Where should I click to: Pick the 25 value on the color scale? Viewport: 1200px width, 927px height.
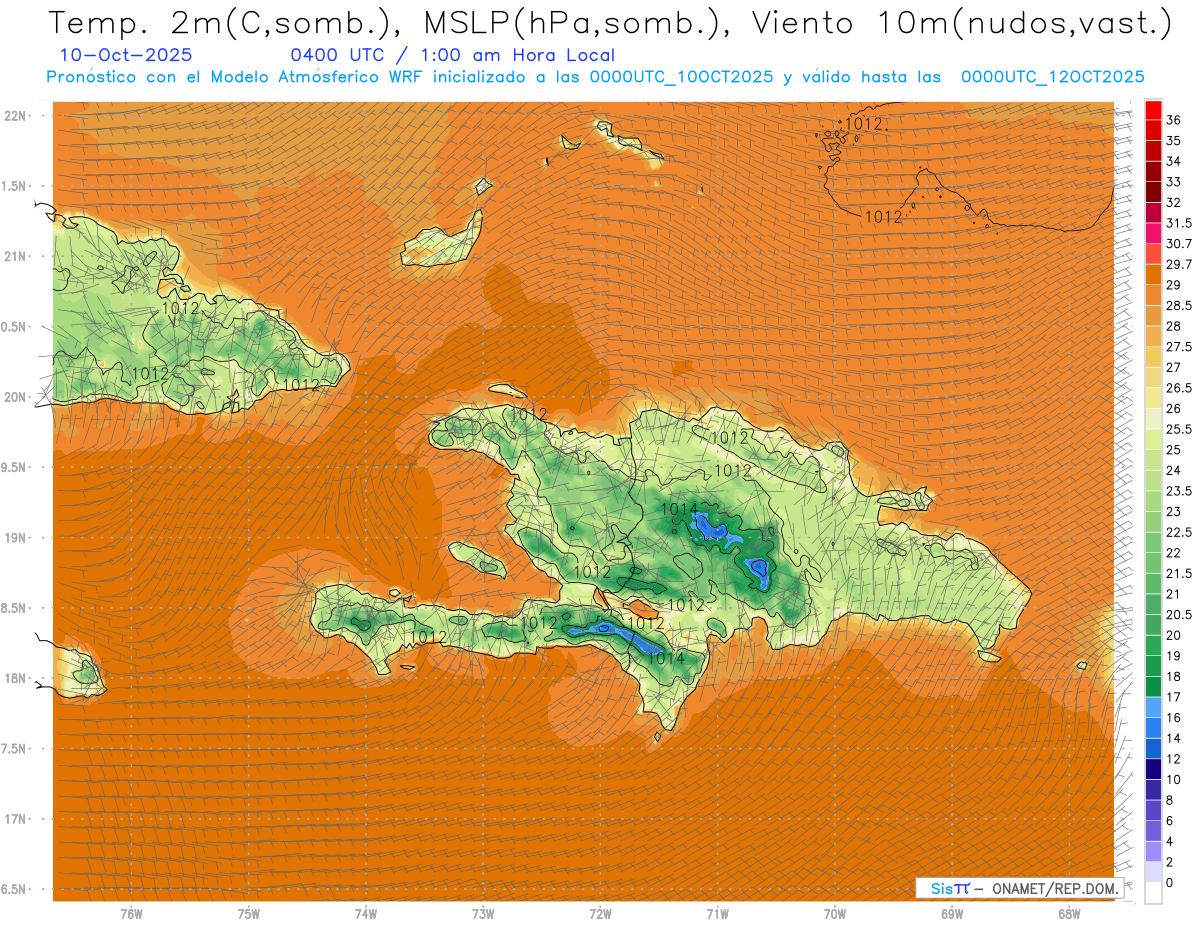(1174, 449)
